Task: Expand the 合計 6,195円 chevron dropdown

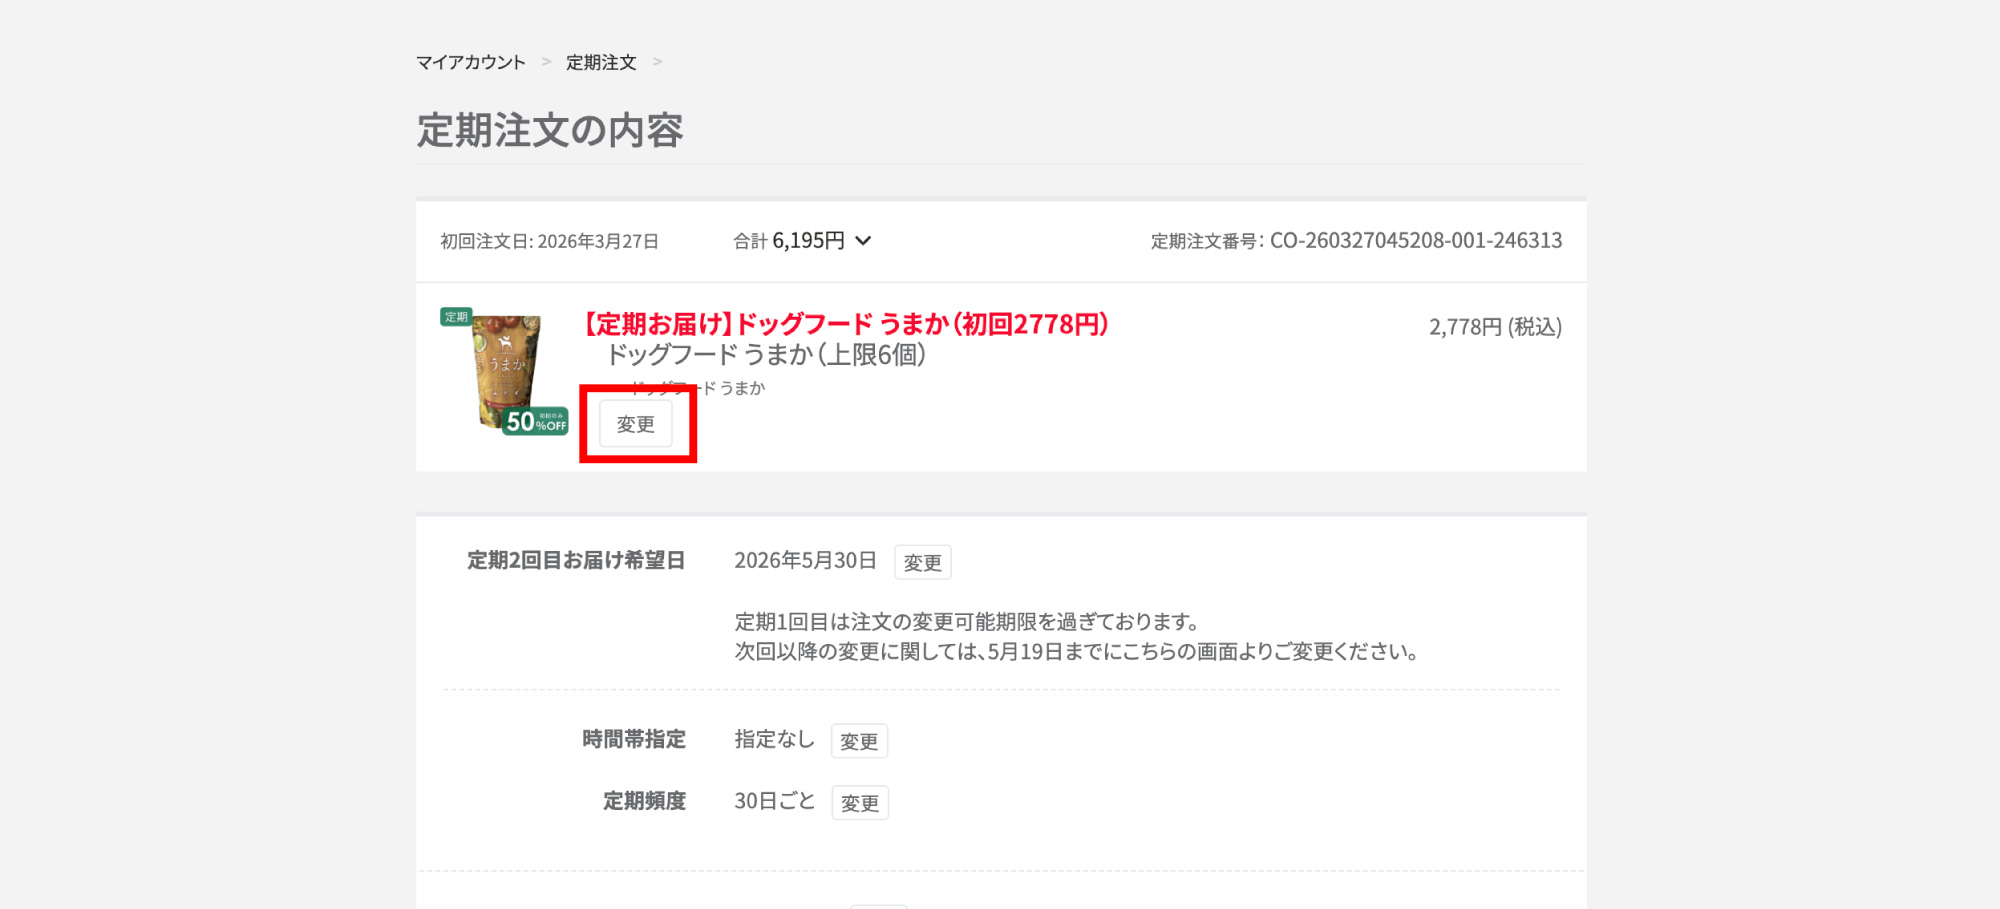Action: [863, 241]
